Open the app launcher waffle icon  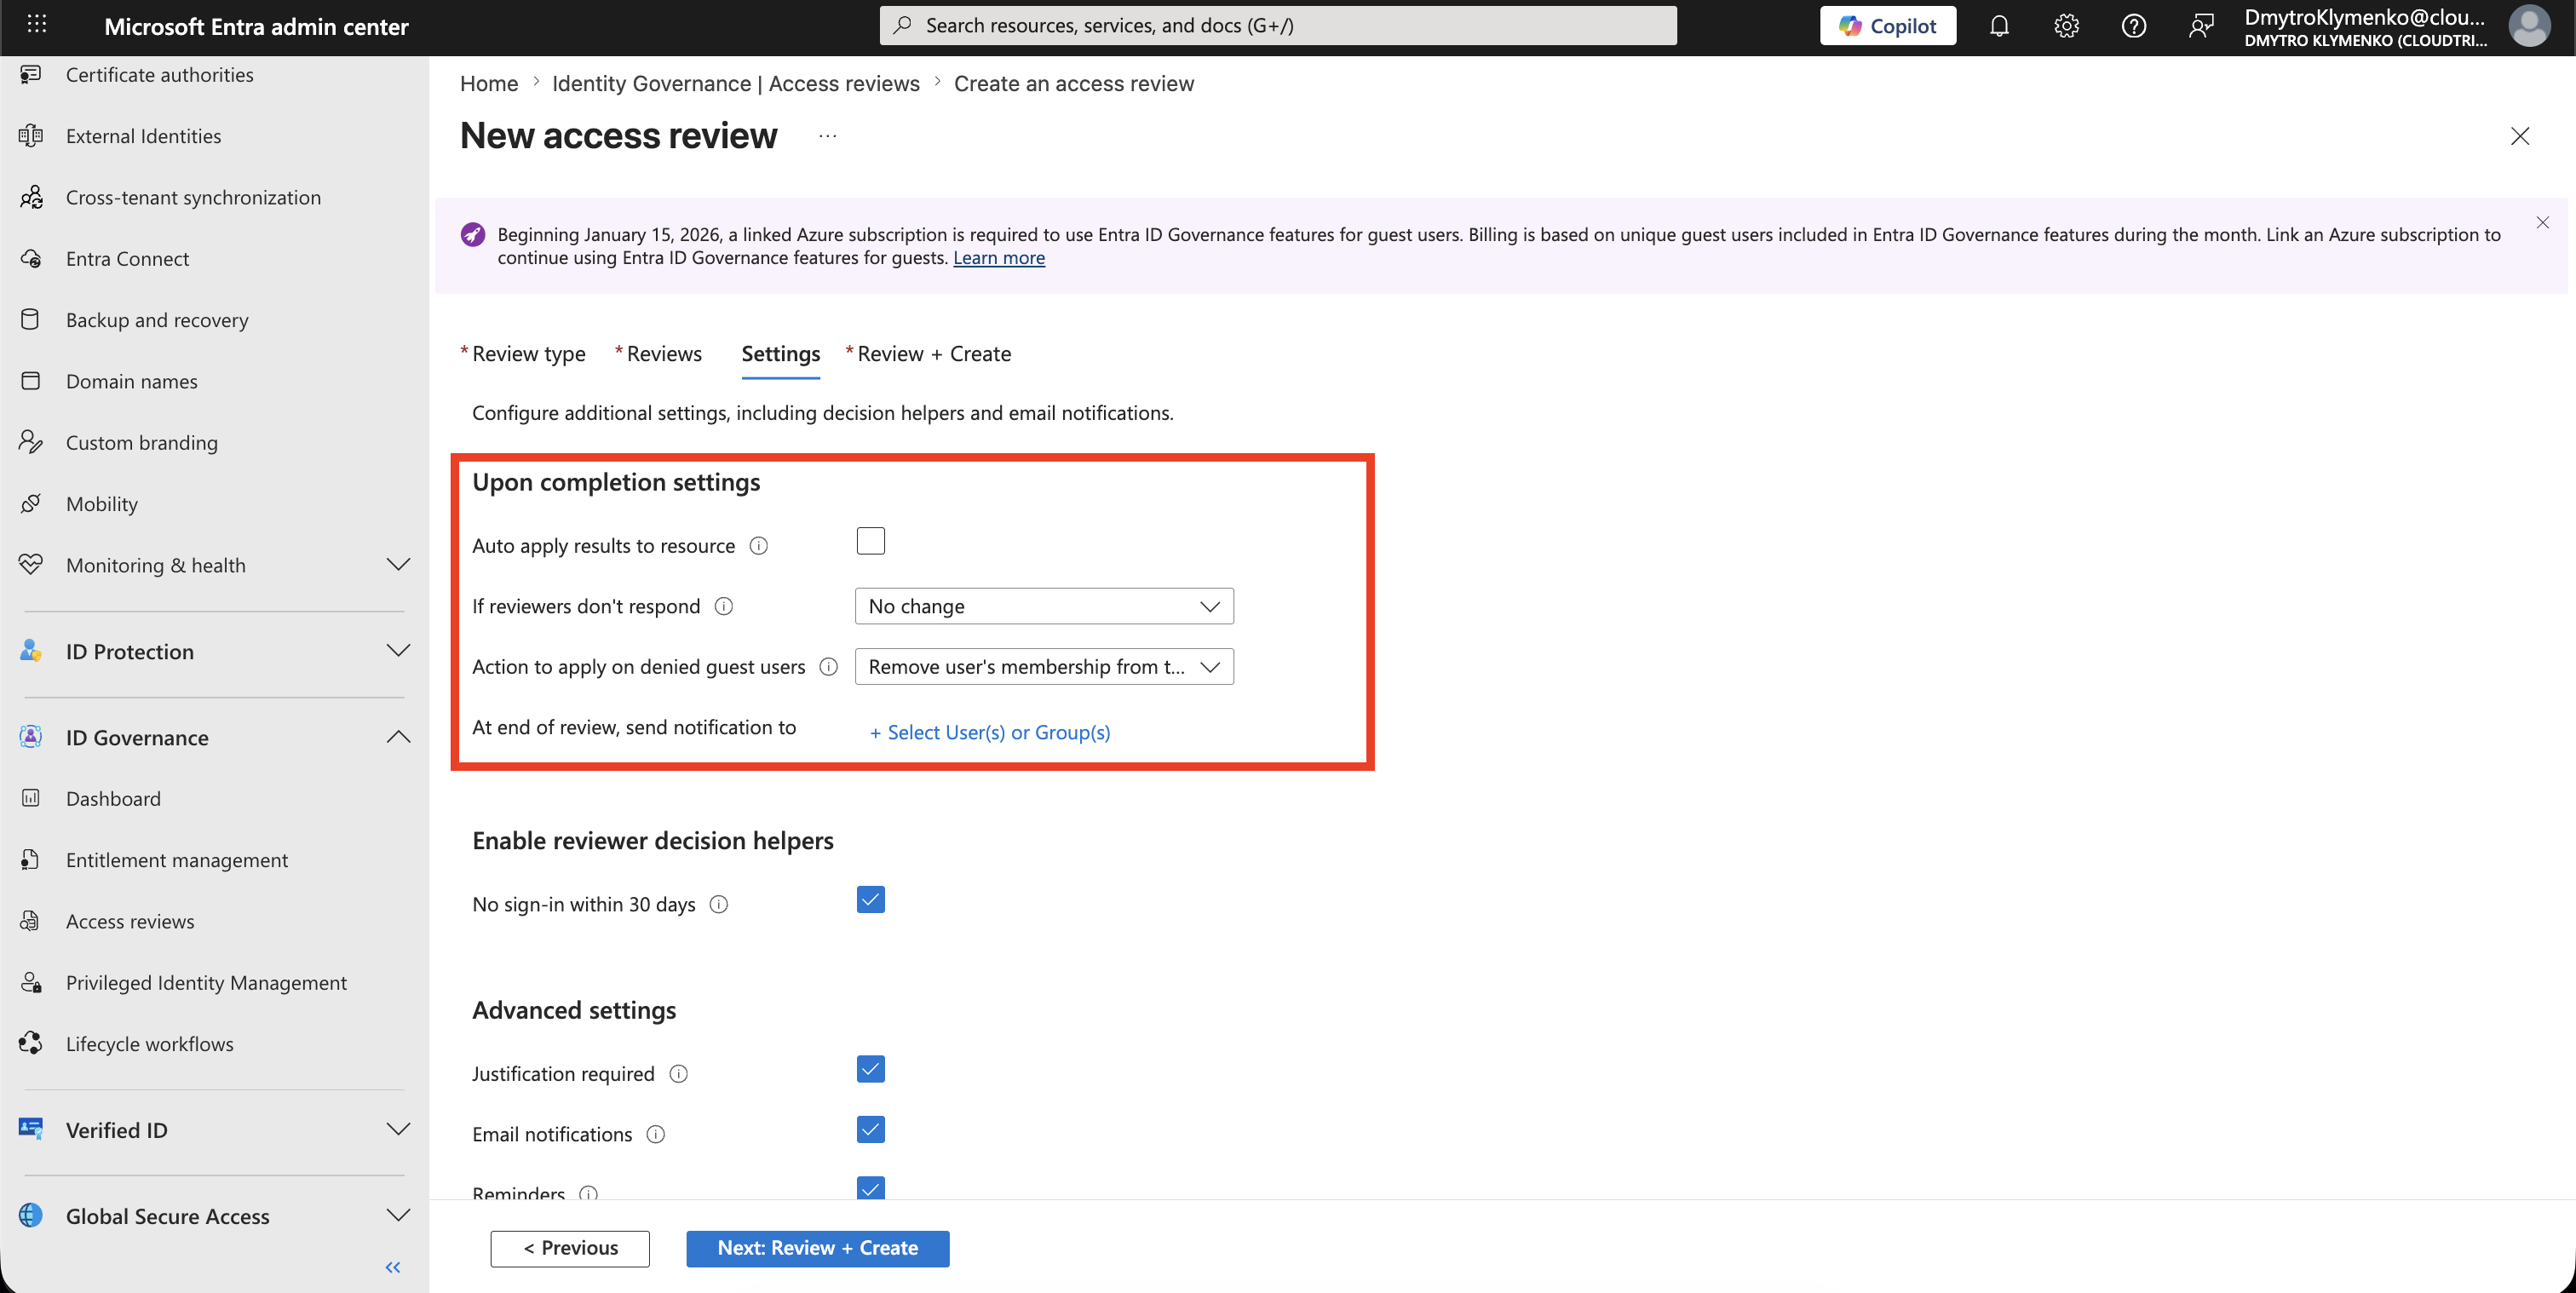tap(37, 24)
